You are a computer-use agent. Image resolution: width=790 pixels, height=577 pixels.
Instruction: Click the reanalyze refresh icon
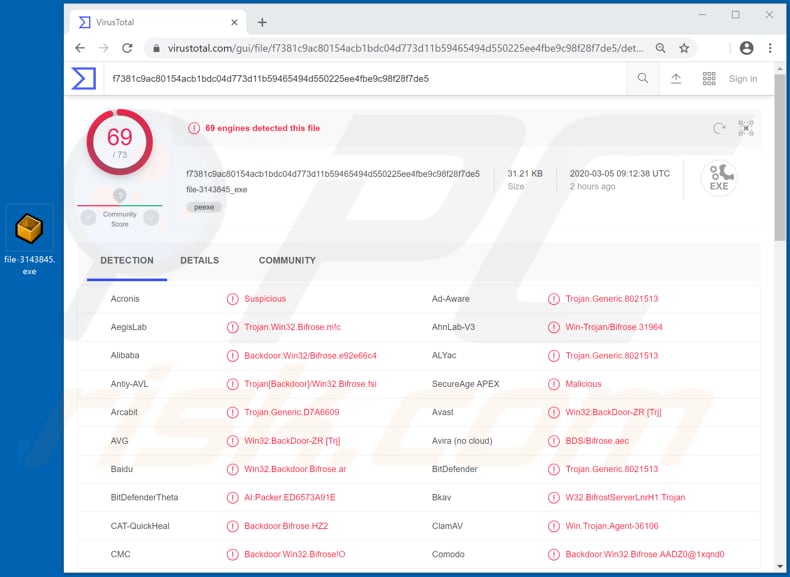pyautogui.click(x=719, y=128)
